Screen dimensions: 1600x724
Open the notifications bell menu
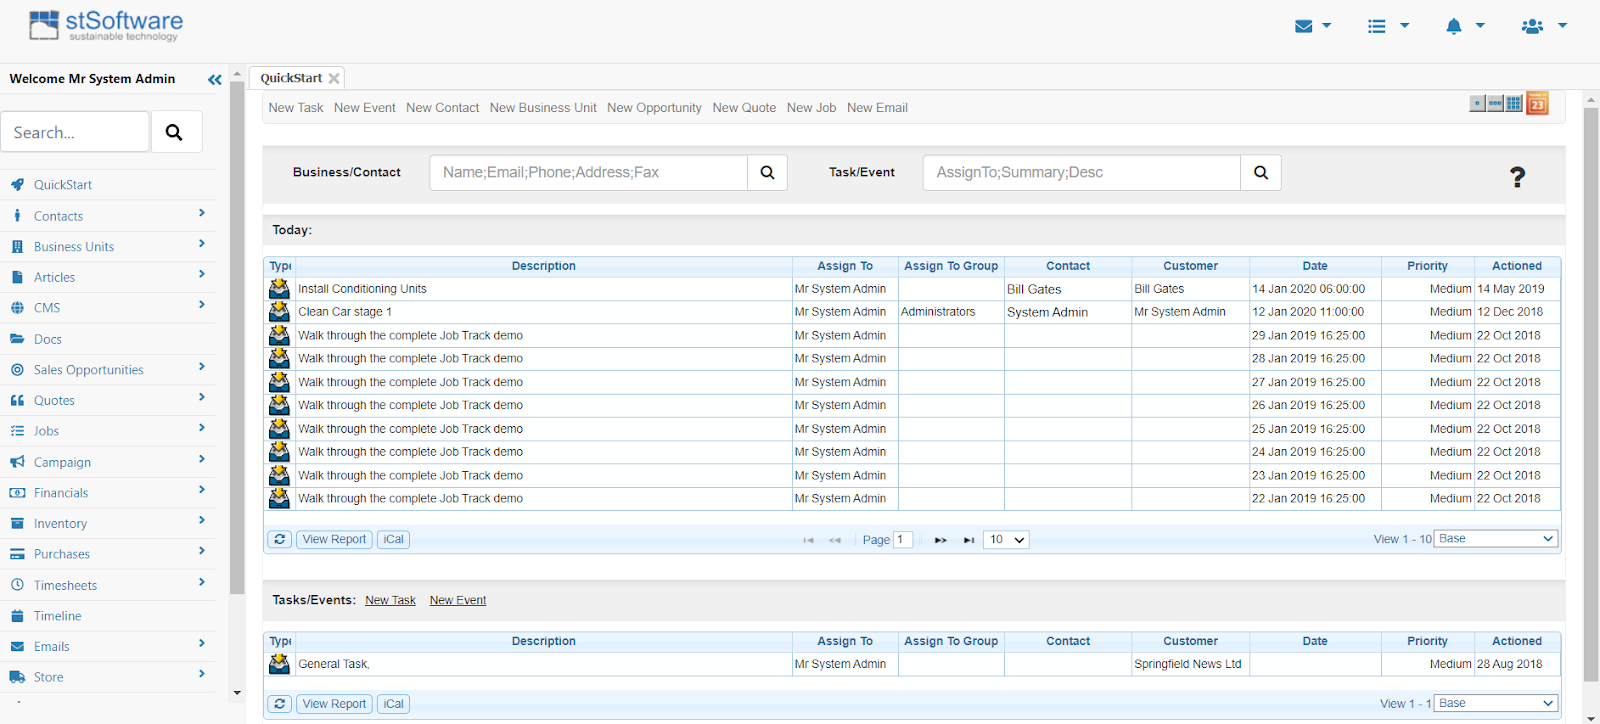1465,26
